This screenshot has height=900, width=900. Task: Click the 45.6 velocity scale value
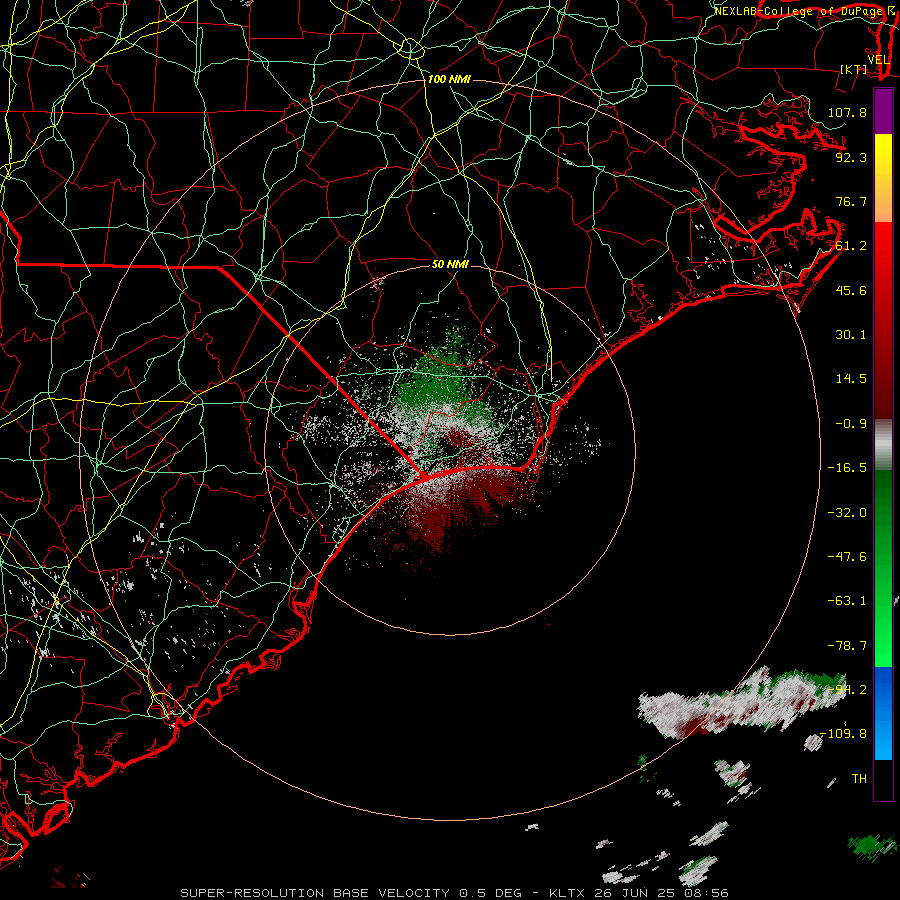(x=851, y=290)
